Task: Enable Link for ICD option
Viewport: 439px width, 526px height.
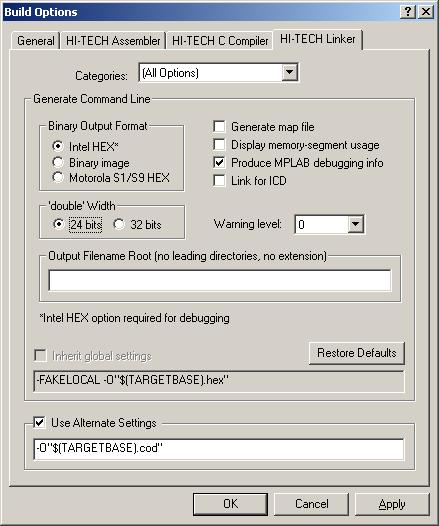Action: 219,180
